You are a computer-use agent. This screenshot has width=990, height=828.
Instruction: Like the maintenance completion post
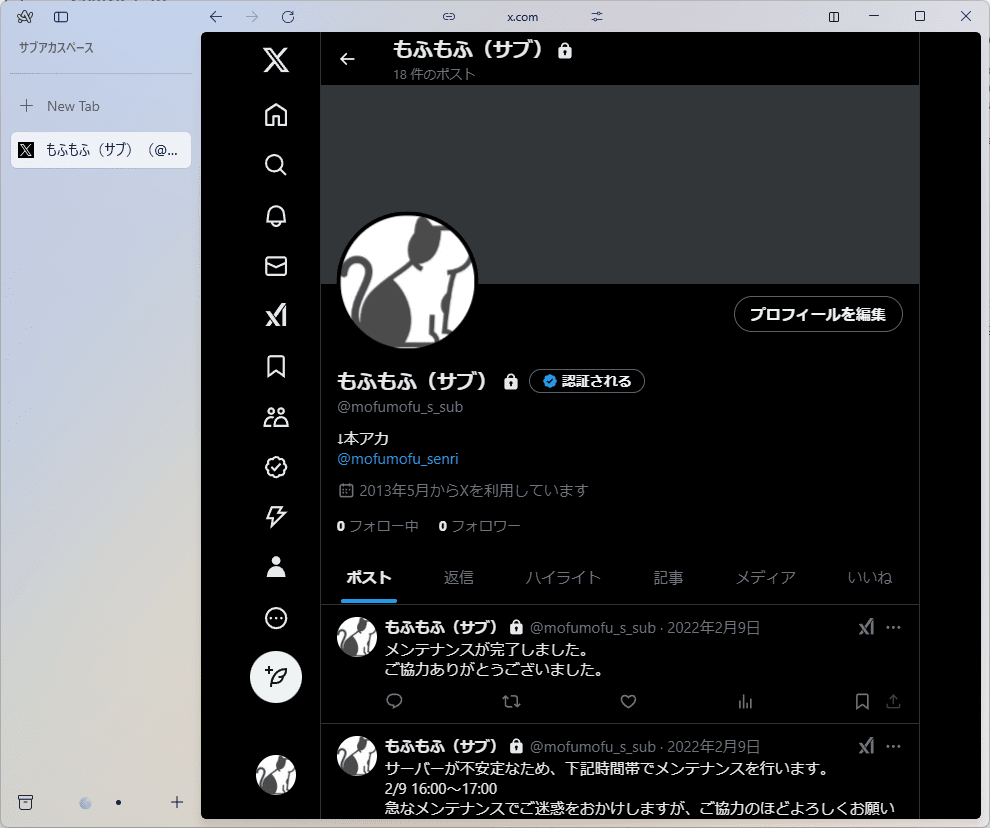tap(628, 702)
